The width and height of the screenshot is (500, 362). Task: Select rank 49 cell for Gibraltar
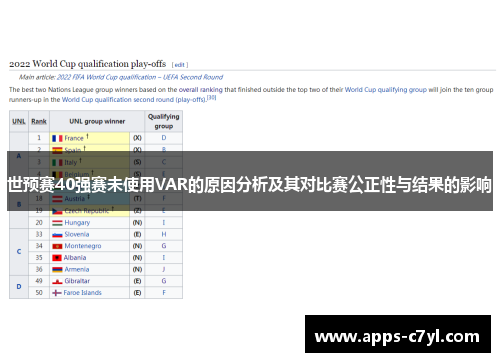39,281
